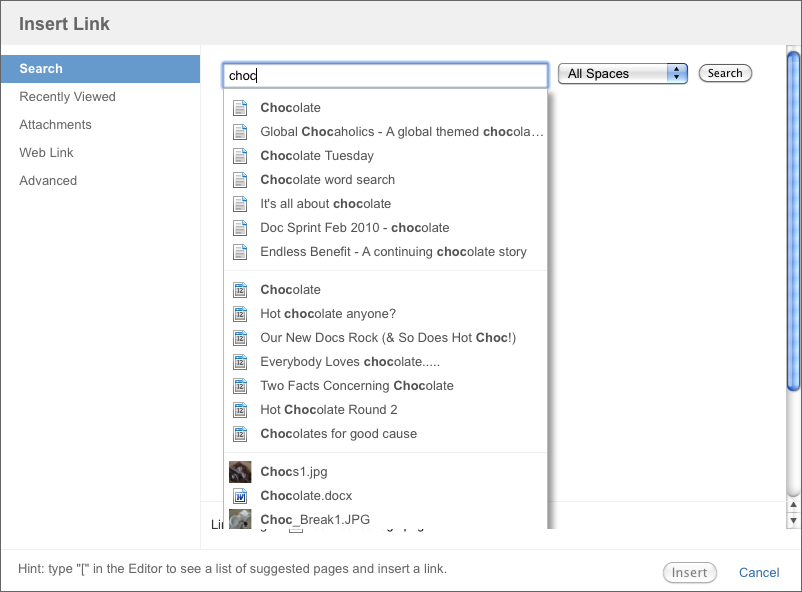
Task: Open the All Spaces dropdown
Action: [622, 74]
